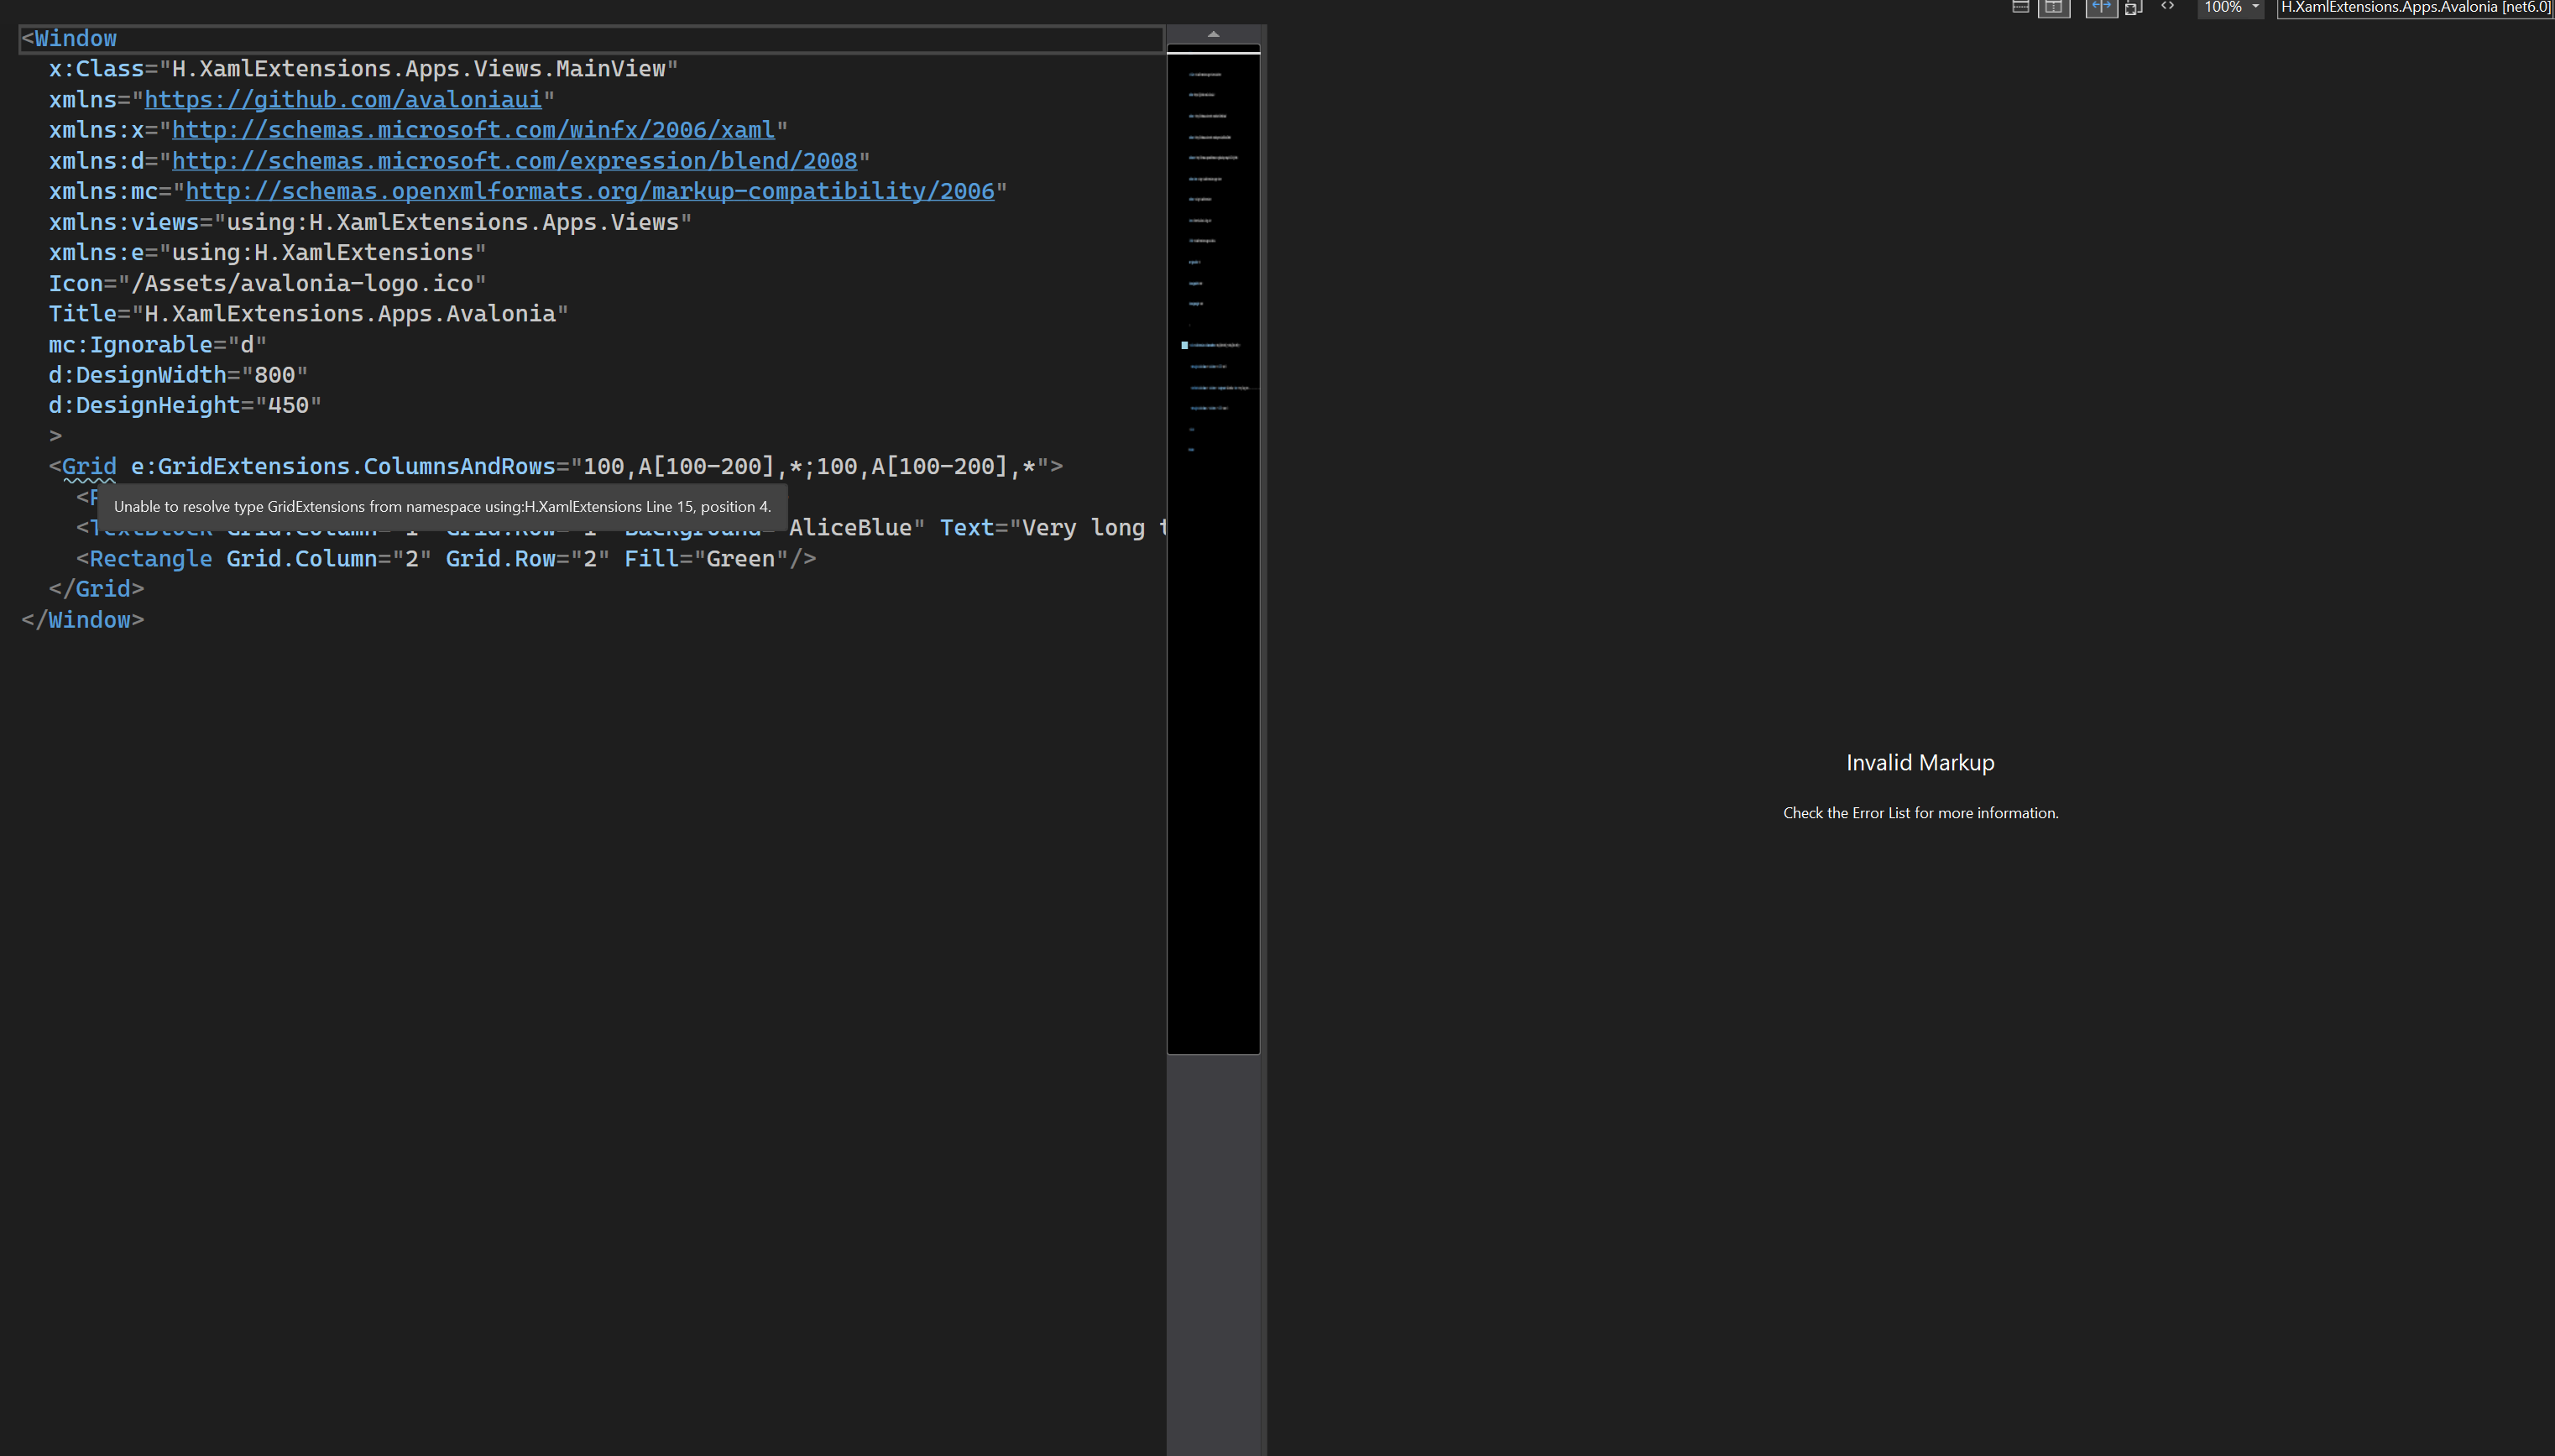The height and width of the screenshot is (1456, 2555).
Task: Toggle the swap panes arrows icon
Action: (2101, 7)
